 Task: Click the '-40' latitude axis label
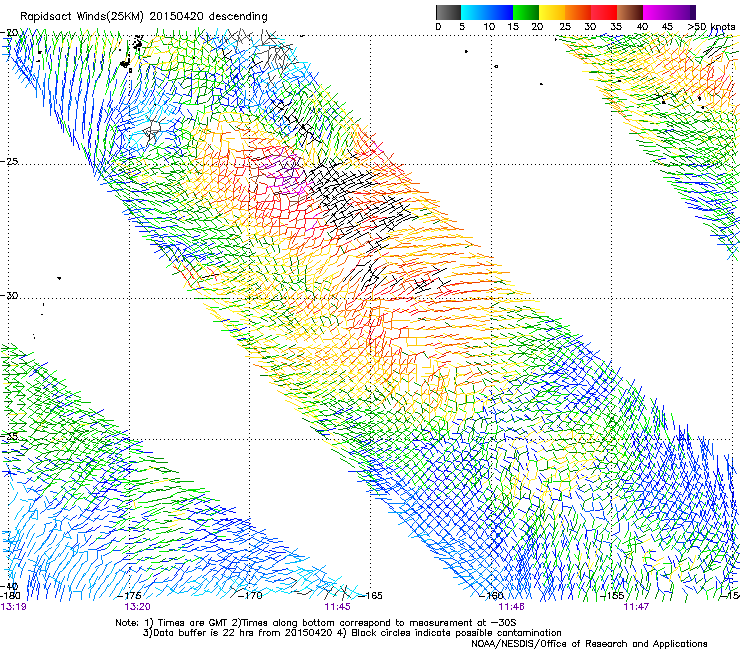9,586
